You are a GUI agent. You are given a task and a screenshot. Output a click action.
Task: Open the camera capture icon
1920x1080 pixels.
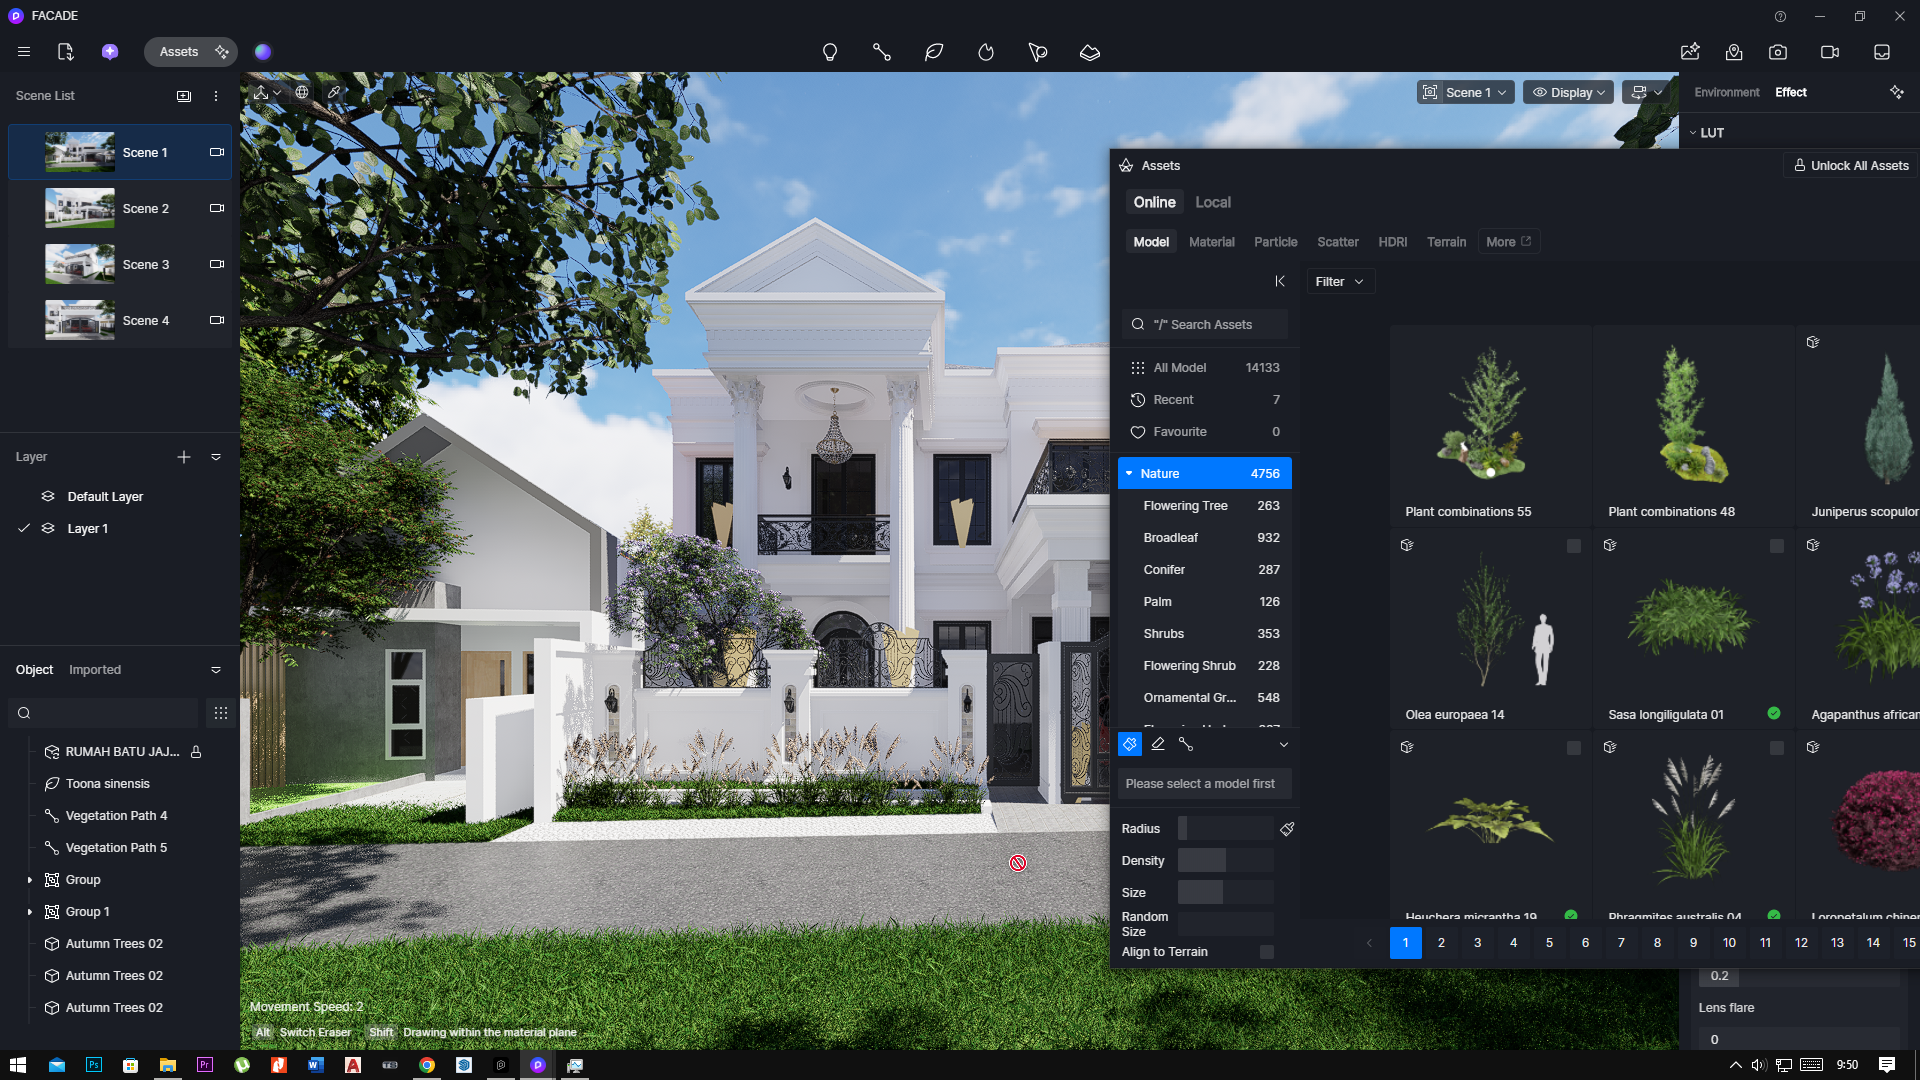coord(1777,52)
